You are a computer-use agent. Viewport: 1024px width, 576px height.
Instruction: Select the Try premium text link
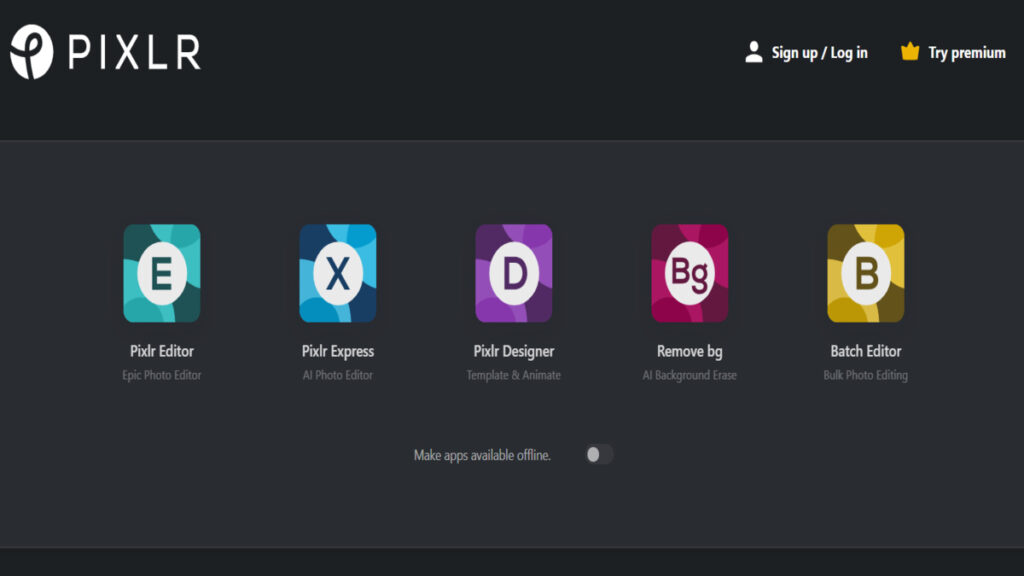(966, 53)
